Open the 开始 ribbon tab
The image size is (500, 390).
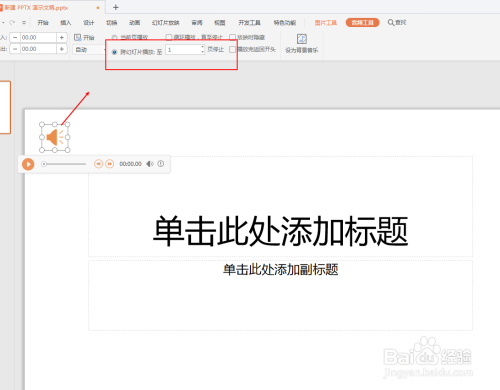point(43,23)
